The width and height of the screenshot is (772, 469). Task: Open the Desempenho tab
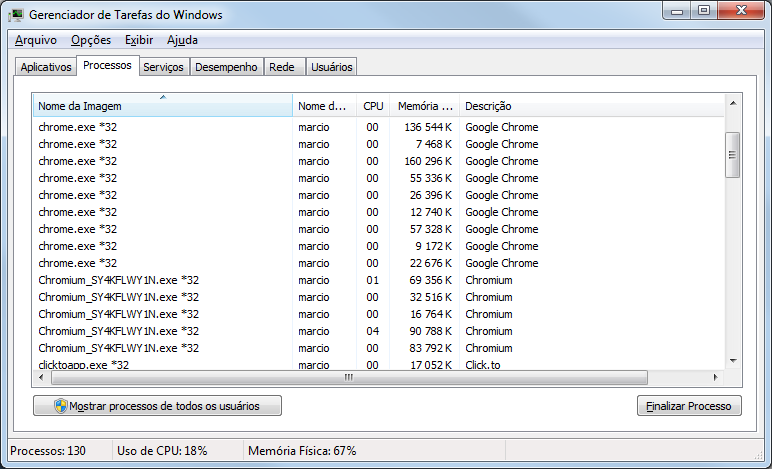226,67
